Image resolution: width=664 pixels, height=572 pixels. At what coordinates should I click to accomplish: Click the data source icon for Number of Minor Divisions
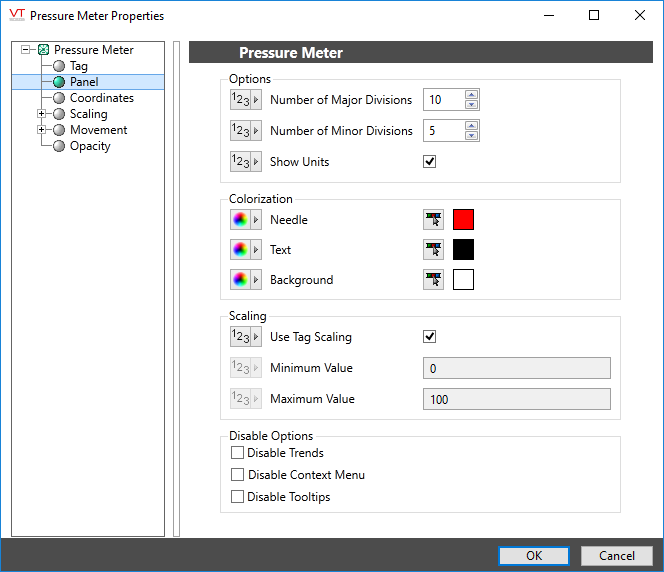click(x=245, y=131)
